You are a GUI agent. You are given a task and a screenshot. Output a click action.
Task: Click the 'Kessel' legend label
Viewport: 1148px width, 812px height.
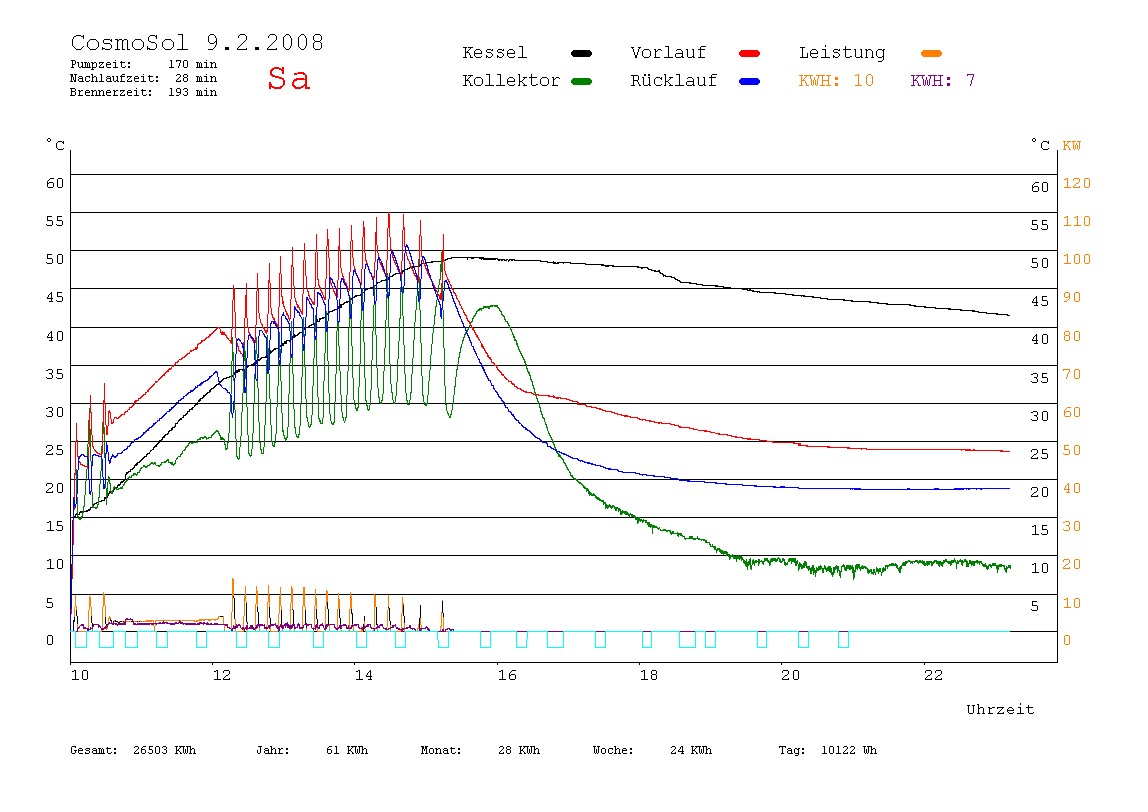(x=494, y=53)
